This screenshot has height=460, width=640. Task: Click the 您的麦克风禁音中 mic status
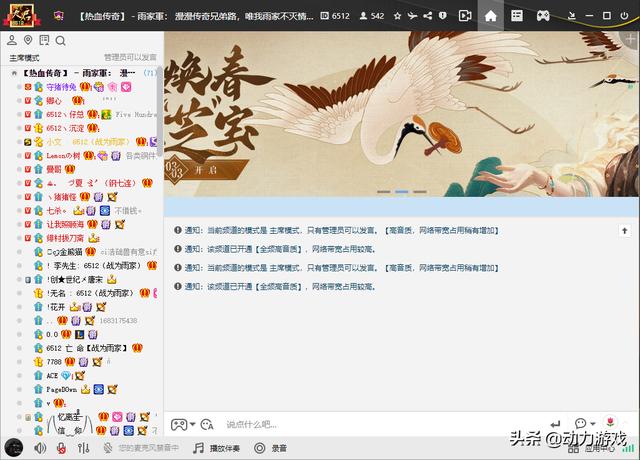point(141,448)
